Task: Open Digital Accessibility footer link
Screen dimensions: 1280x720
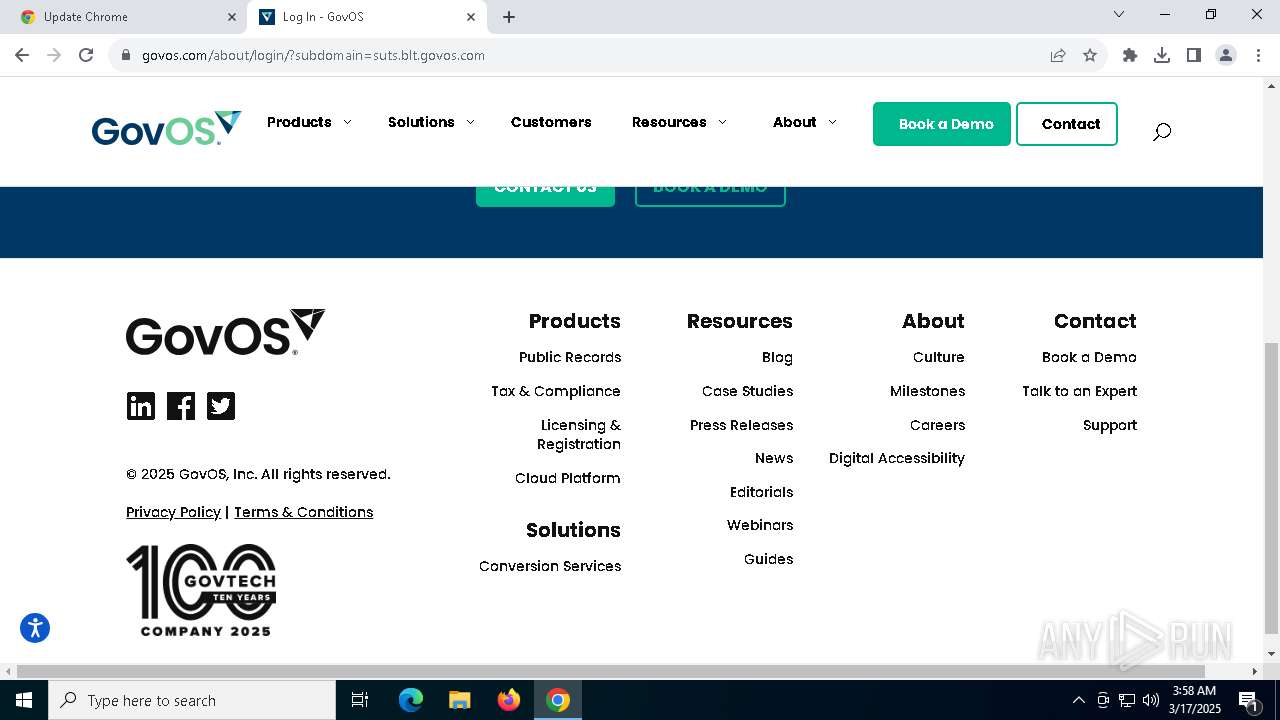Action: [897, 458]
